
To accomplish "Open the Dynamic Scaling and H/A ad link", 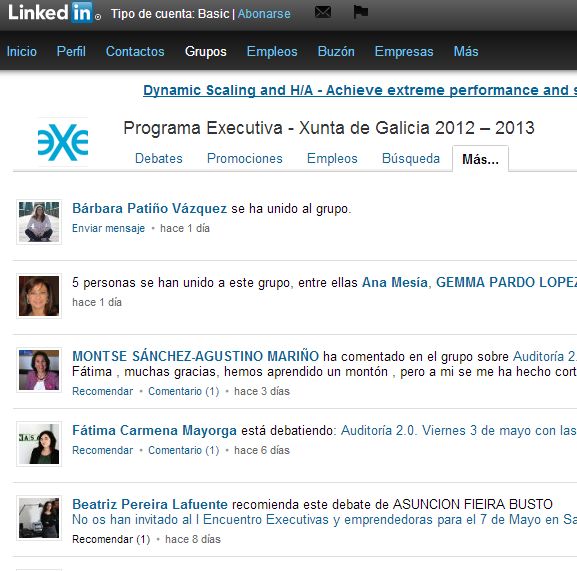I will pos(360,90).
